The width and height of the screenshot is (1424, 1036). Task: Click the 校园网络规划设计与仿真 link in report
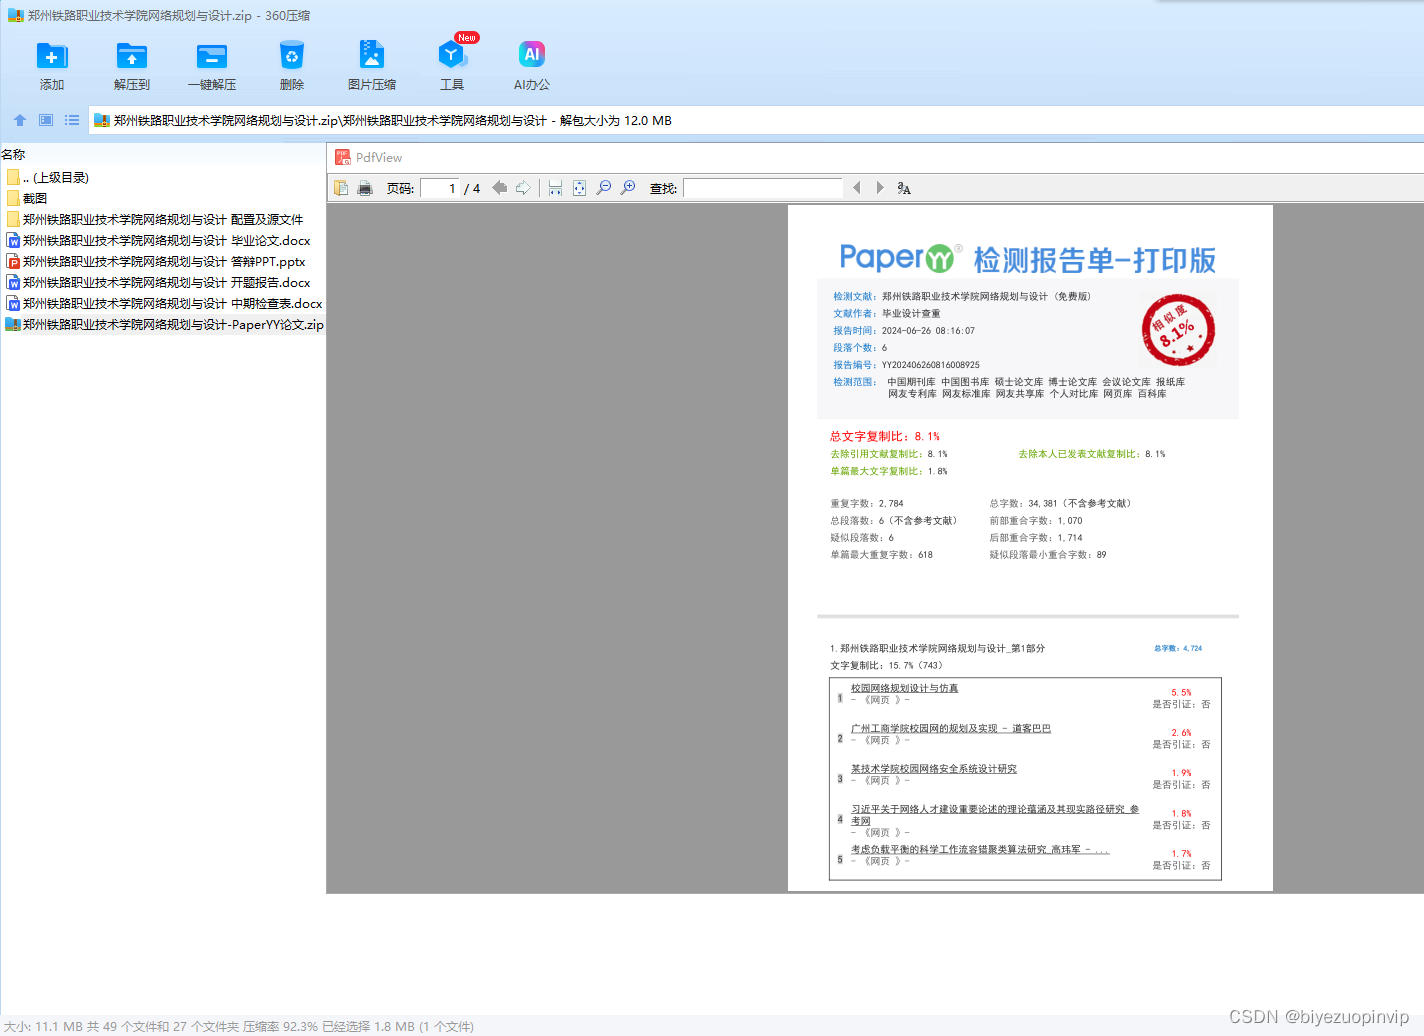[x=904, y=688]
